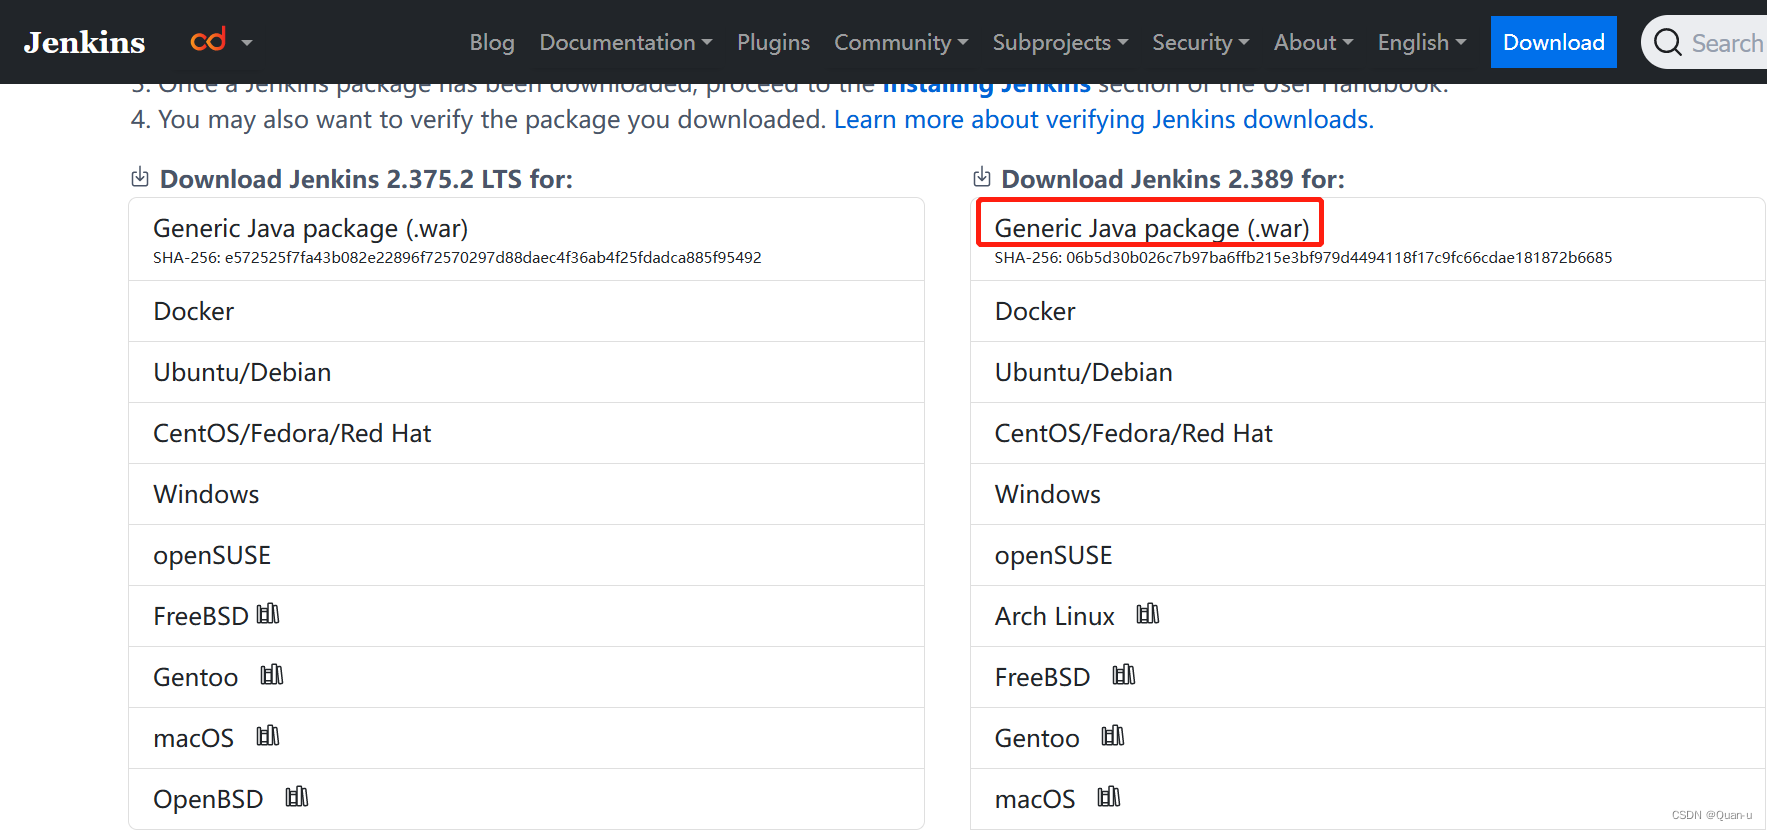This screenshot has height=830, width=1767.
Task: Click the search magnifier icon
Action: coord(1667,42)
